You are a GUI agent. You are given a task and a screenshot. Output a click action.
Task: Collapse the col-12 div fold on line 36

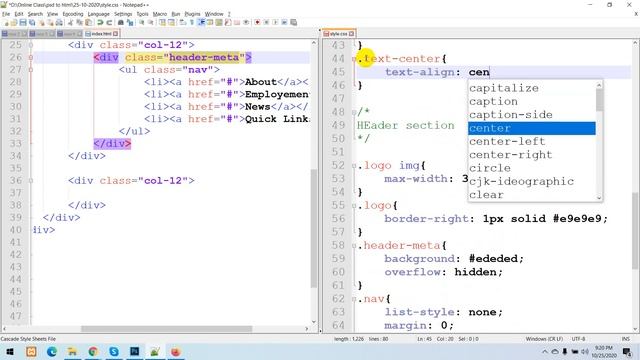[31, 180]
